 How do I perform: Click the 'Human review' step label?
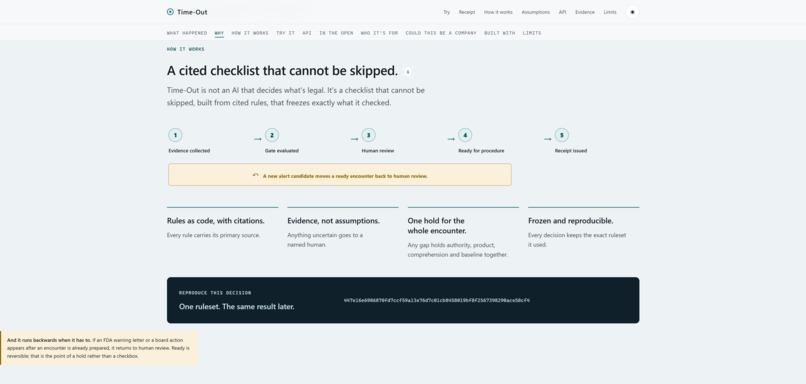(378, 151)
